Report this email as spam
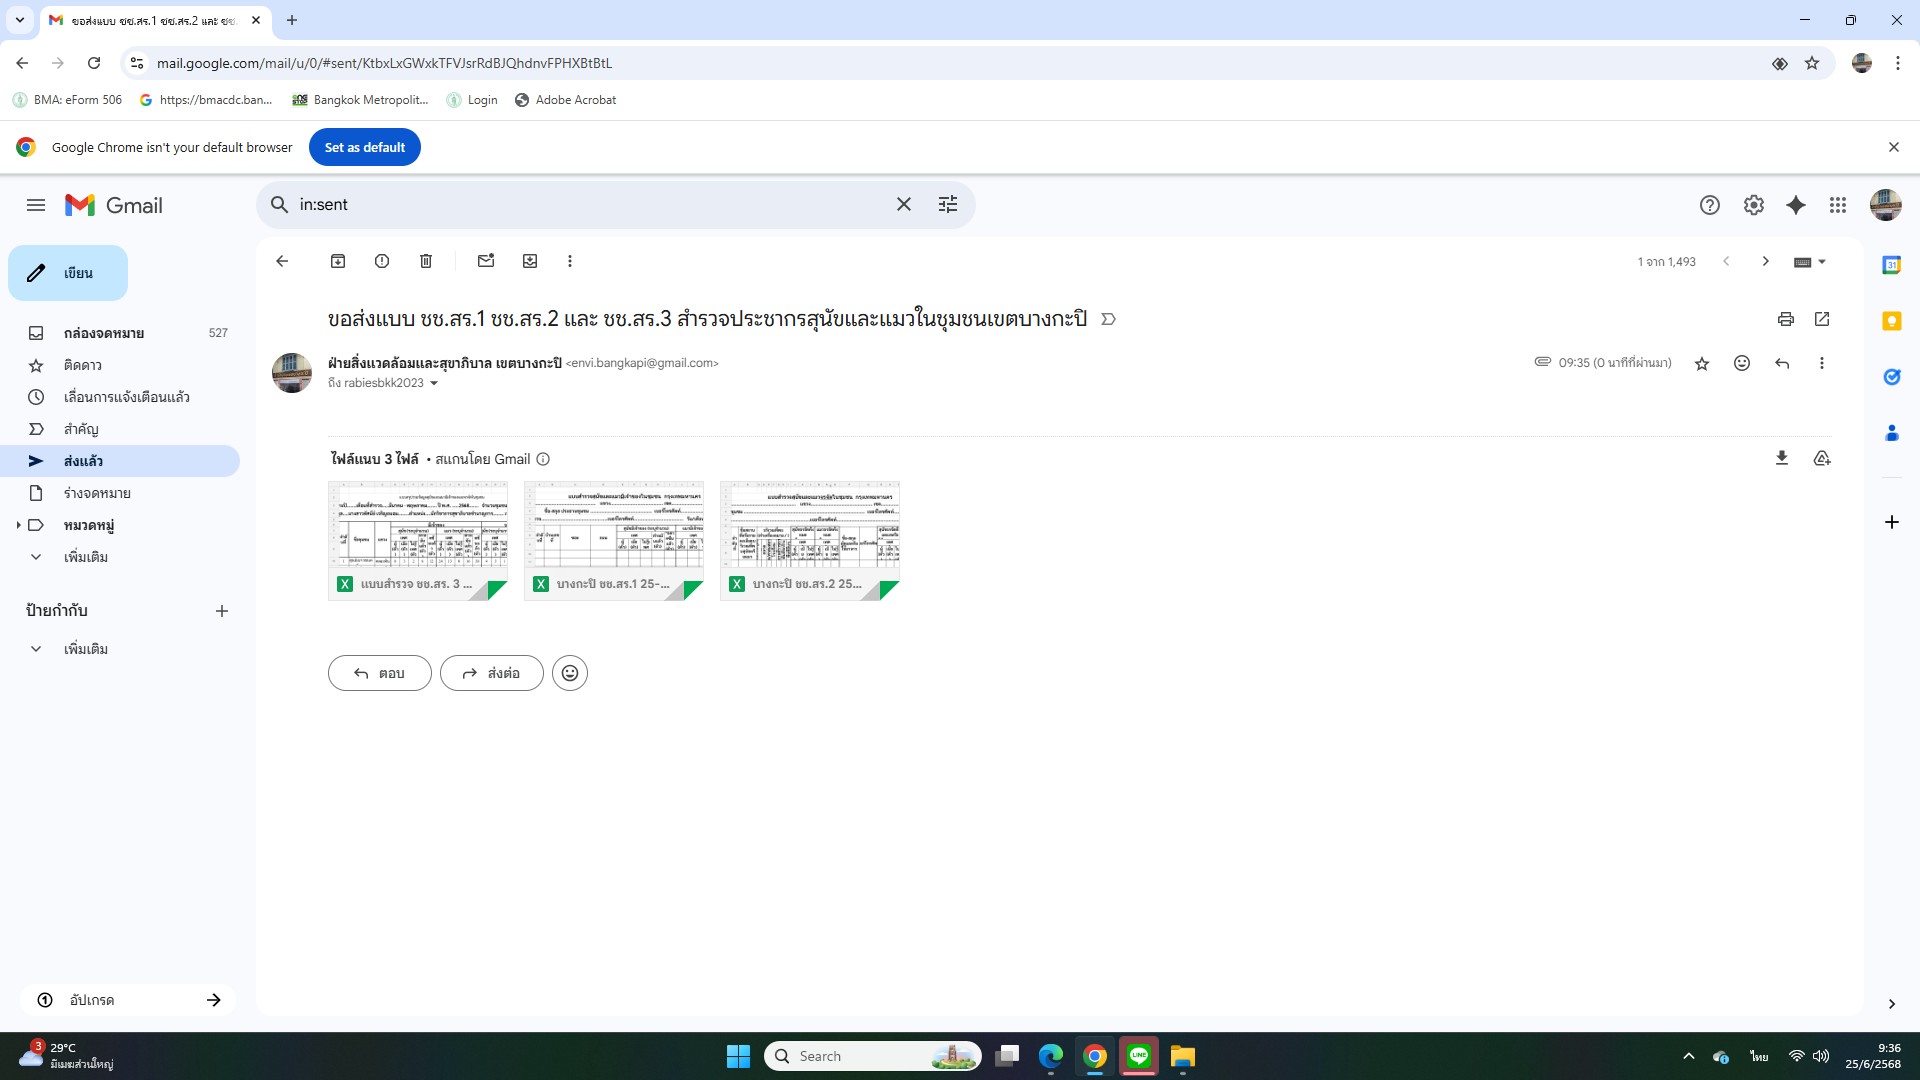Image resolution: width=1920 pixels, height=1080 pixels. [382, 261]
